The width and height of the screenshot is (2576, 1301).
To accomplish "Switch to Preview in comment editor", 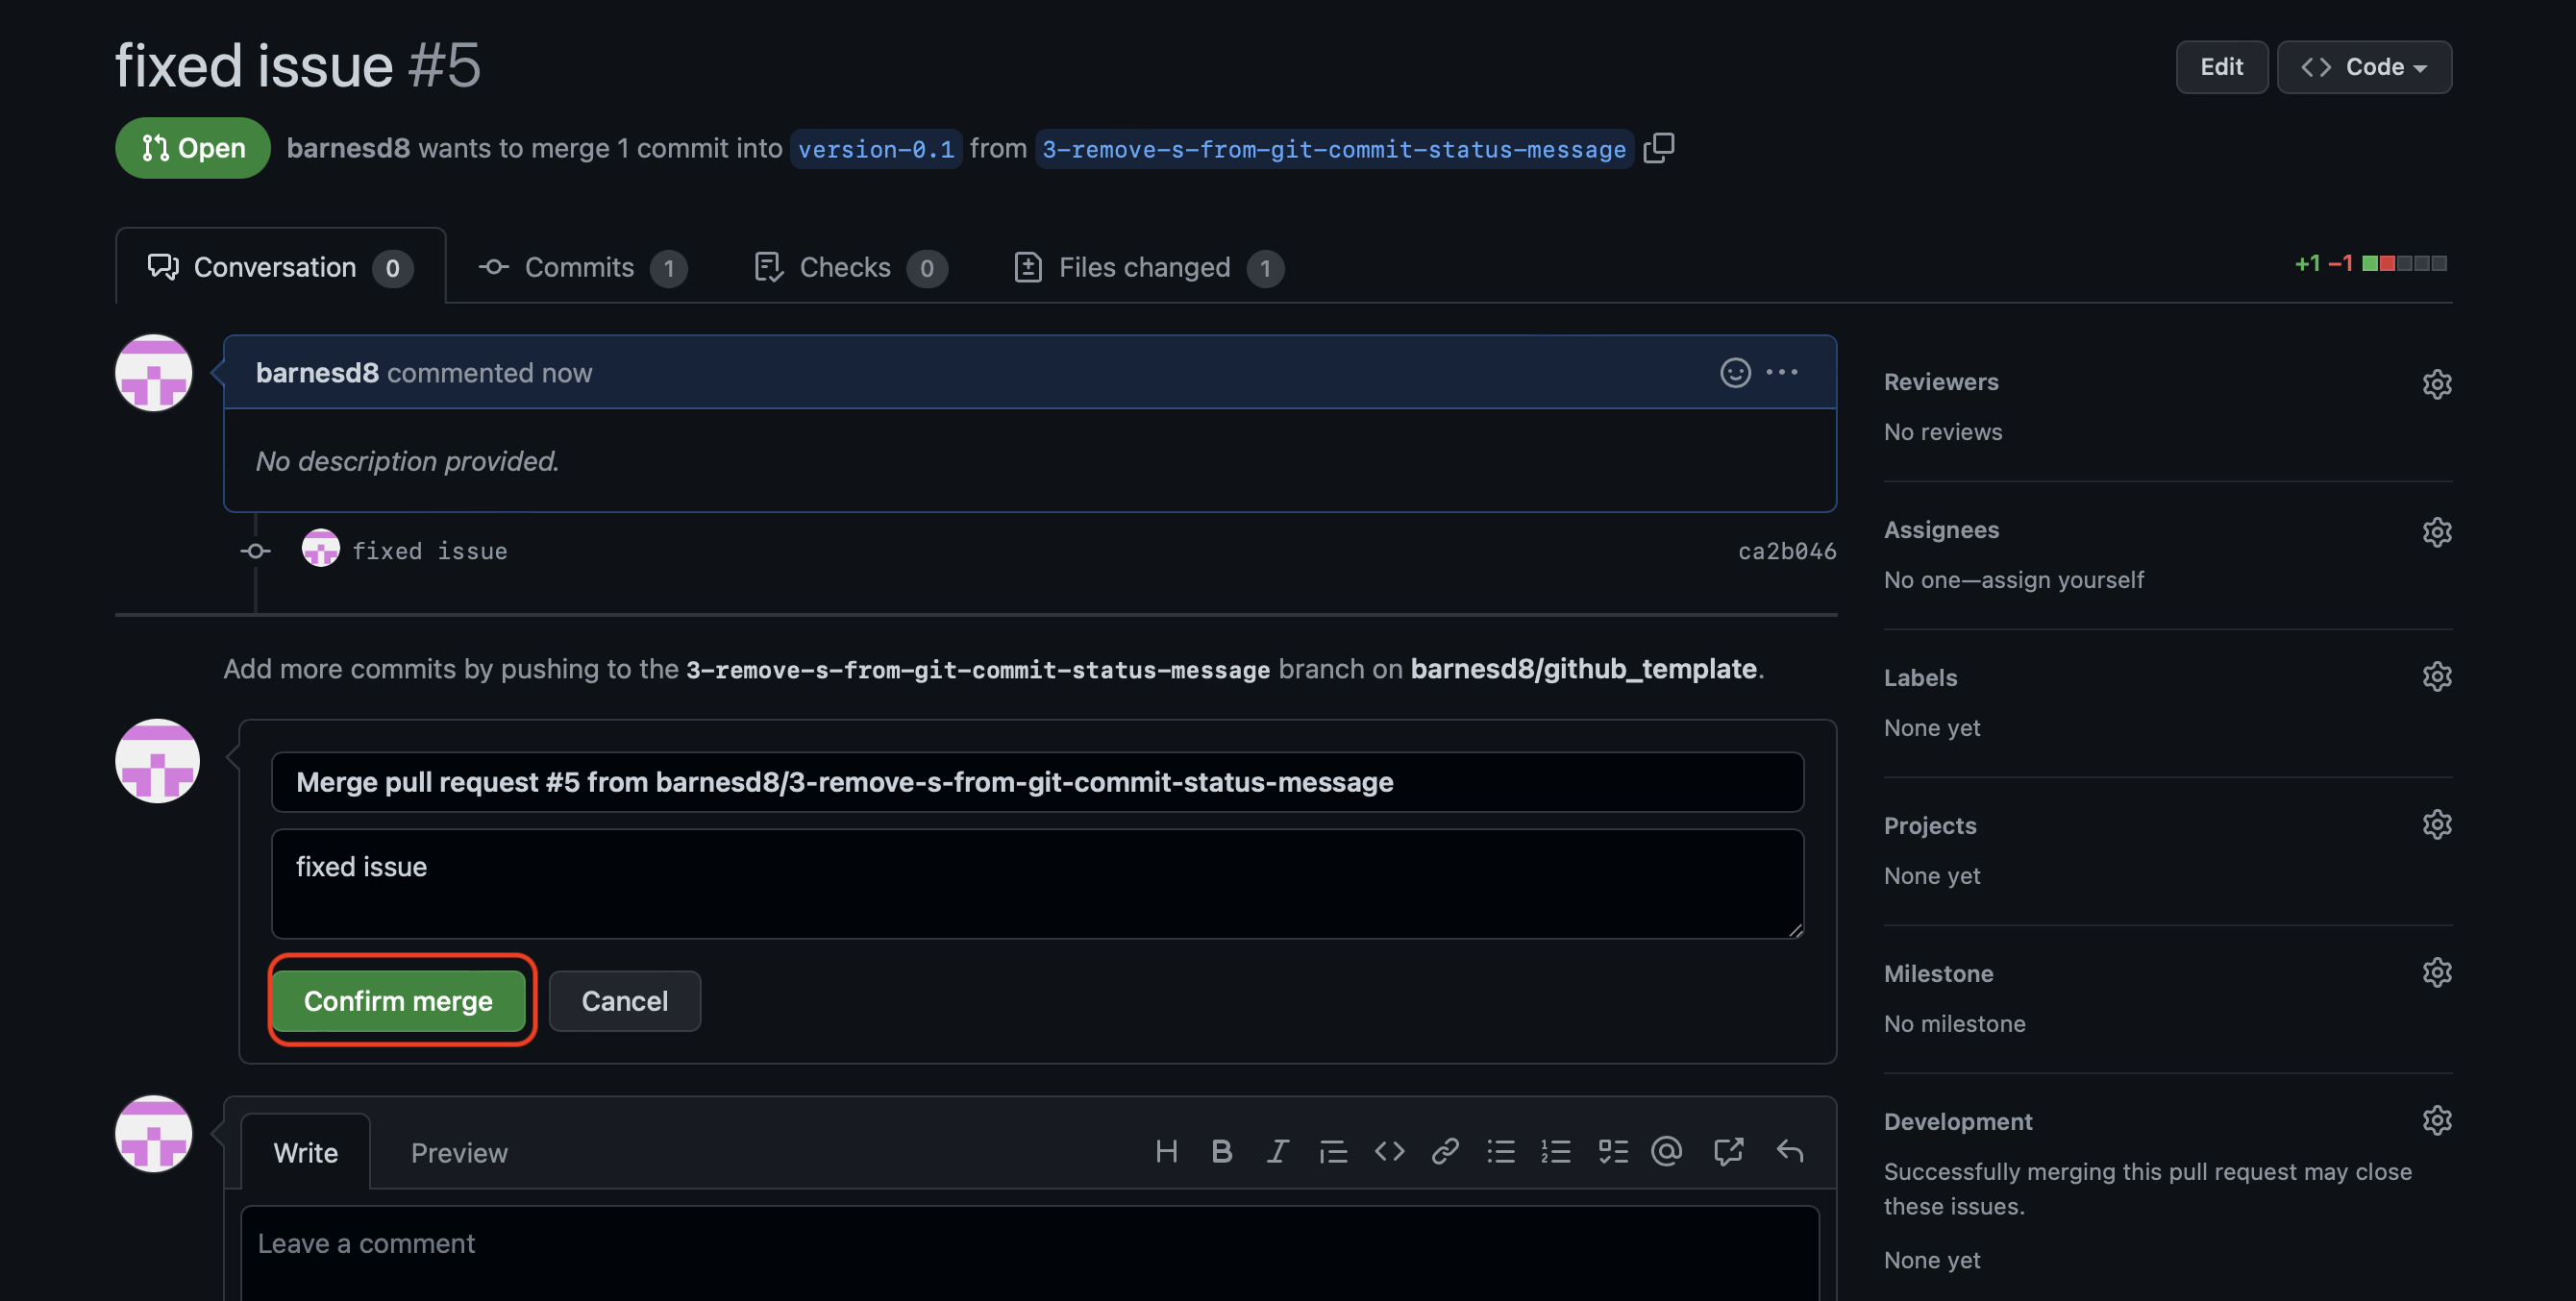I will pyautogui.click(x=459, y=1153).
